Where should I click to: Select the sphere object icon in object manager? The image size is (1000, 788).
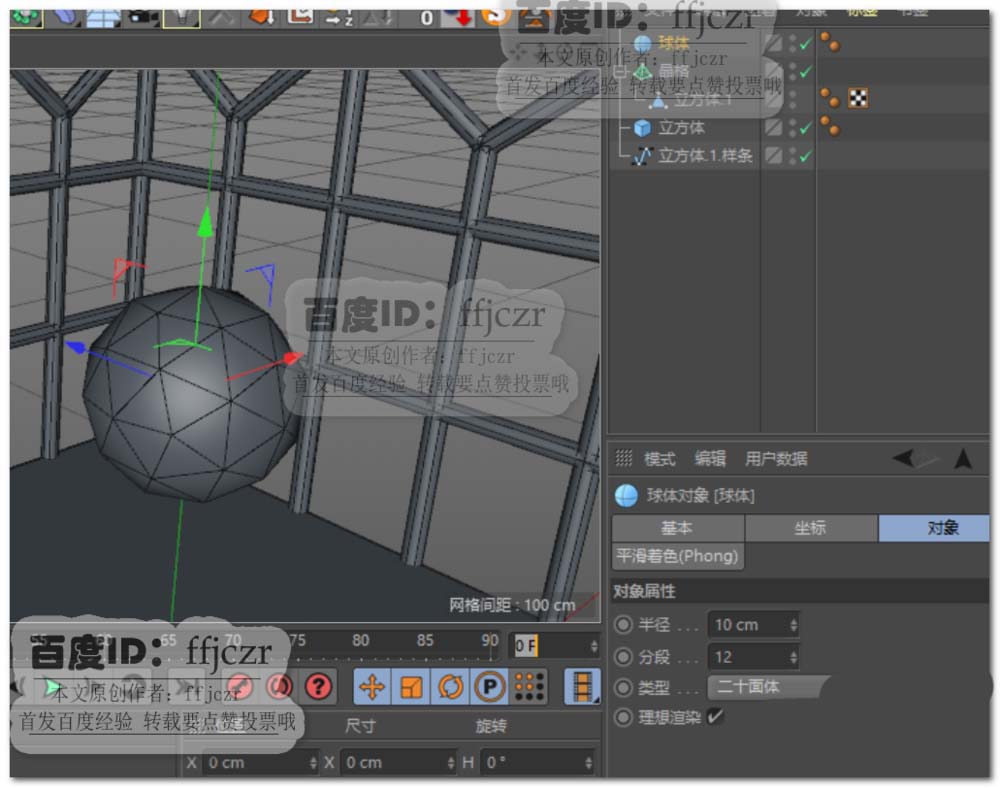coord(643,43)
